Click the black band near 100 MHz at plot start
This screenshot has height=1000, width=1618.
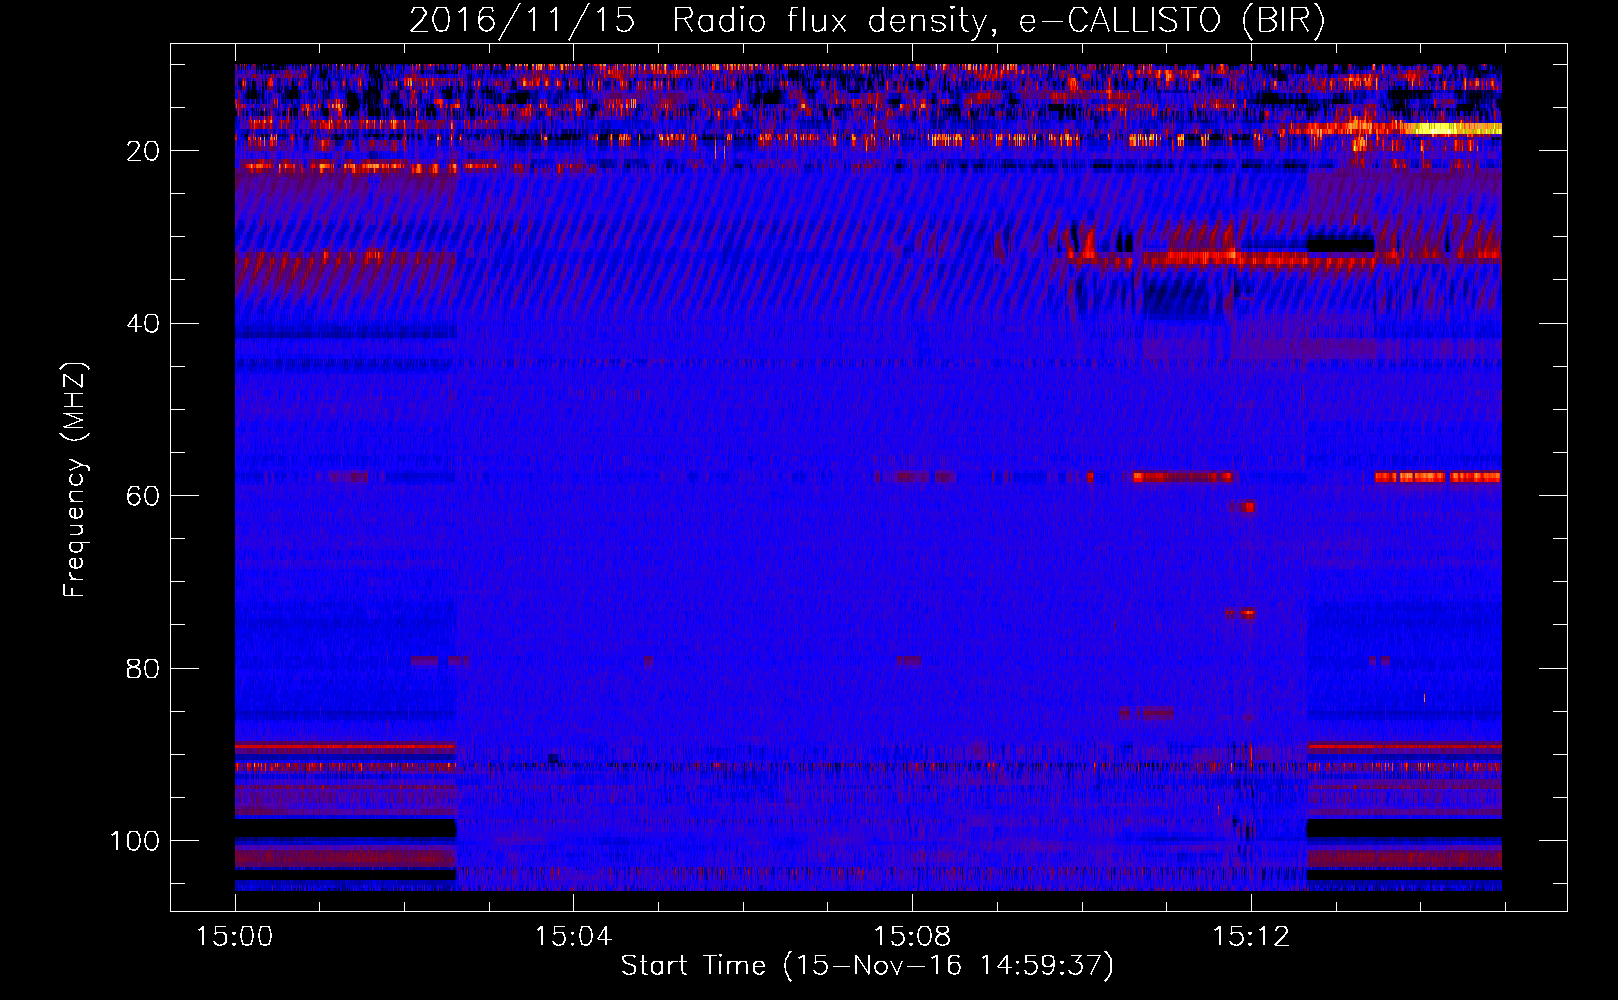point(346,829)
